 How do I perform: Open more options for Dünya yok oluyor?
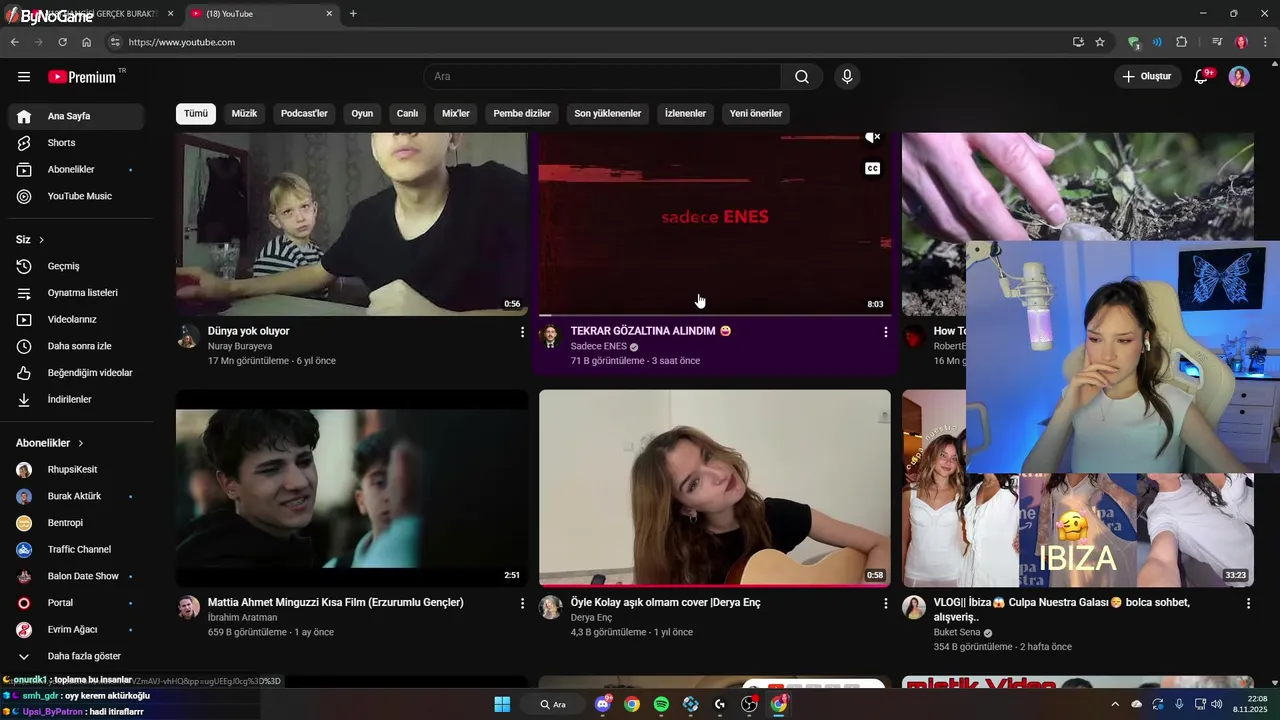522,332
